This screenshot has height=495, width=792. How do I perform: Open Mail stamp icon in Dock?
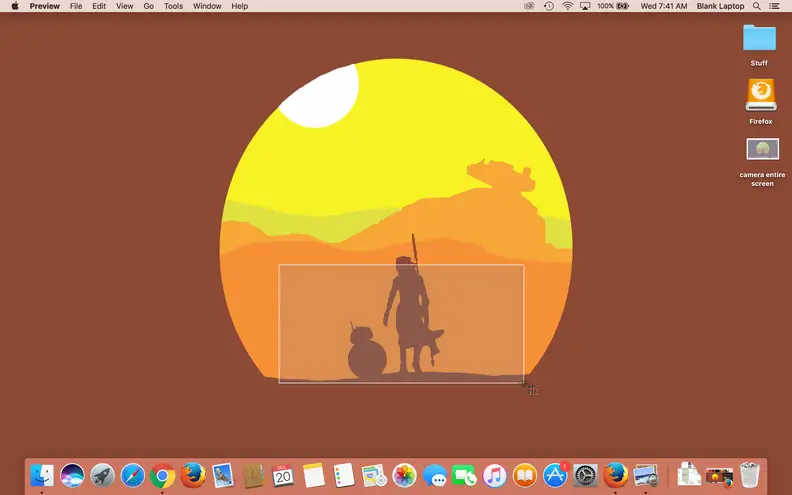223,475
